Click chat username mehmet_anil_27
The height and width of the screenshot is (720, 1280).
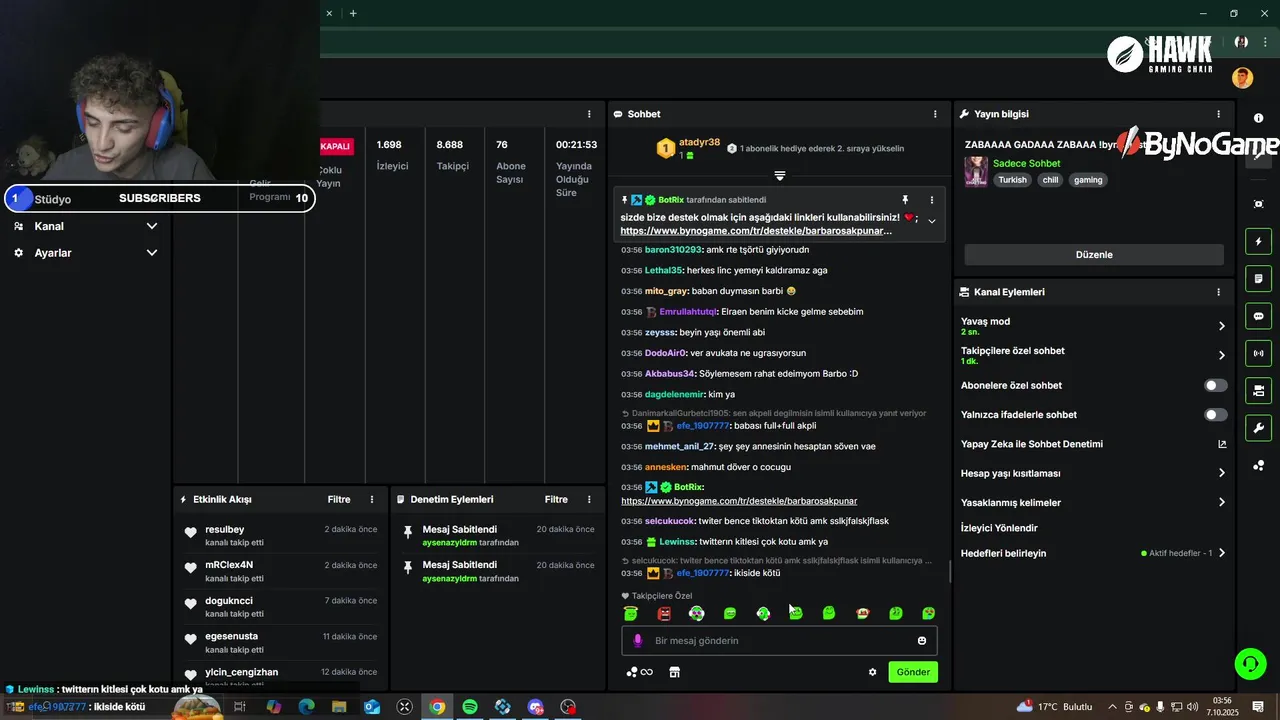pos(680,446)
